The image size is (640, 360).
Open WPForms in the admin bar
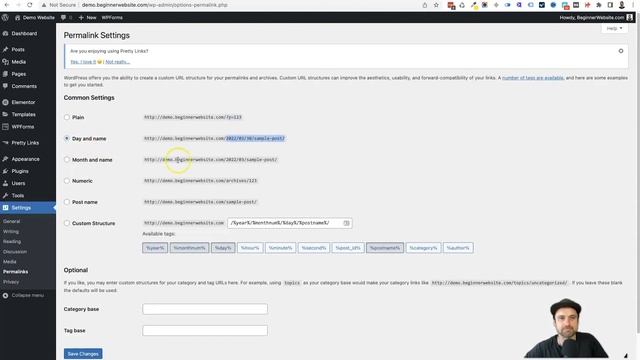pyautogui.click(x=112, y=18)
